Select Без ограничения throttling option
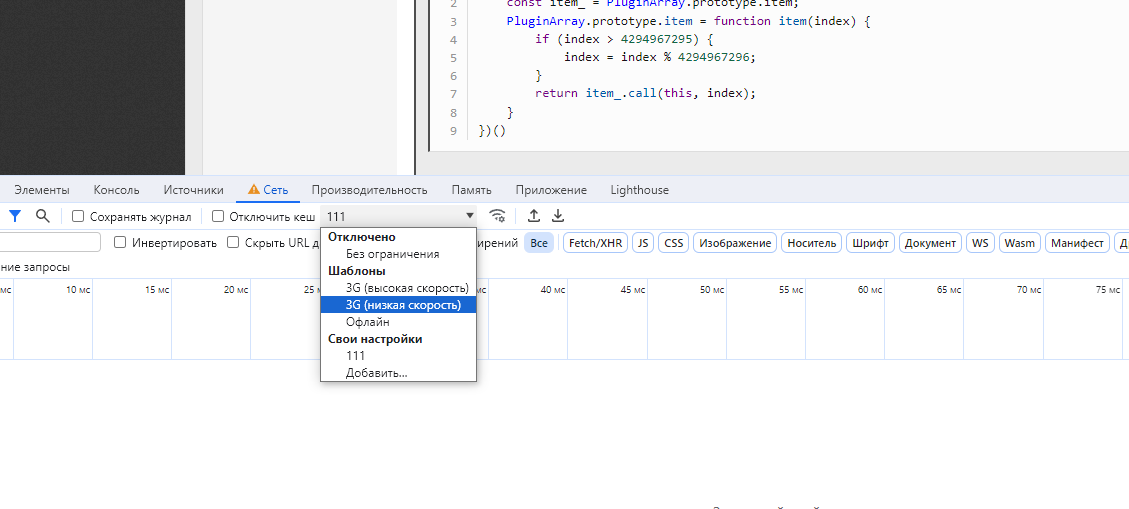This screenshot has height=509, width=1129. coord(392,254)
